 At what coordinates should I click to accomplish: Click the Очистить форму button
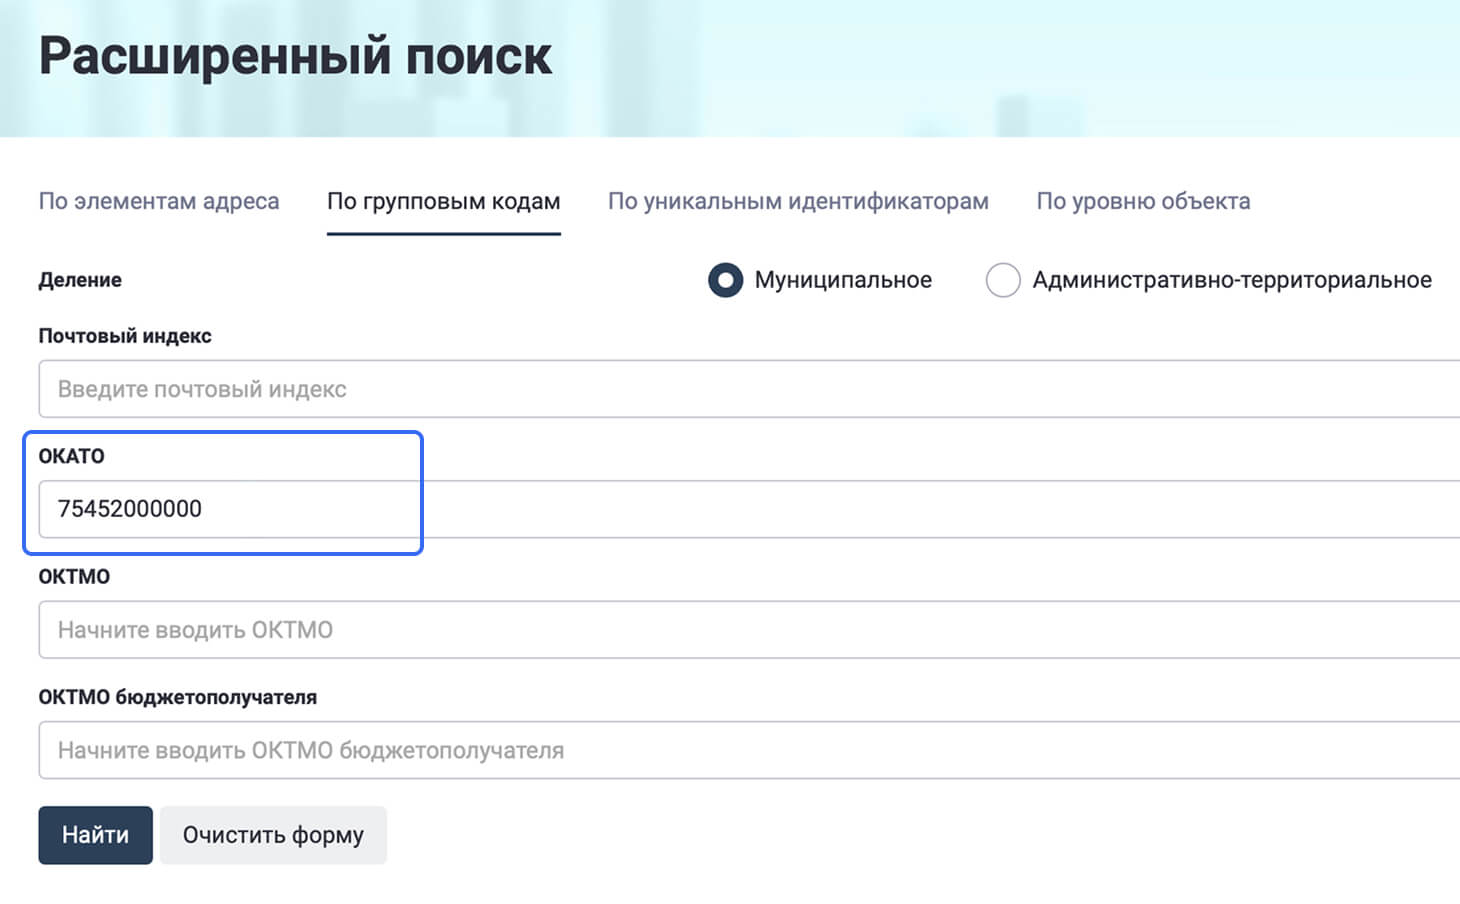click(273, 835)
